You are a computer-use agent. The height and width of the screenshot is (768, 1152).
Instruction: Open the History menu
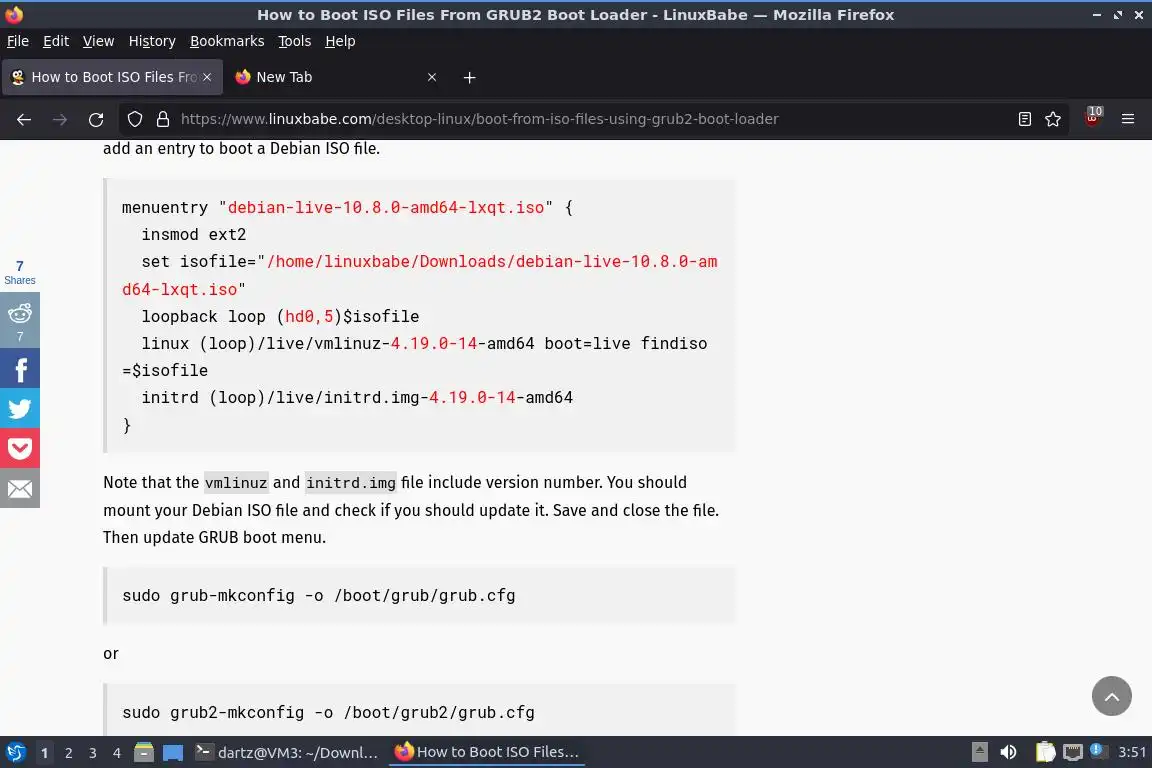(152, 41)
